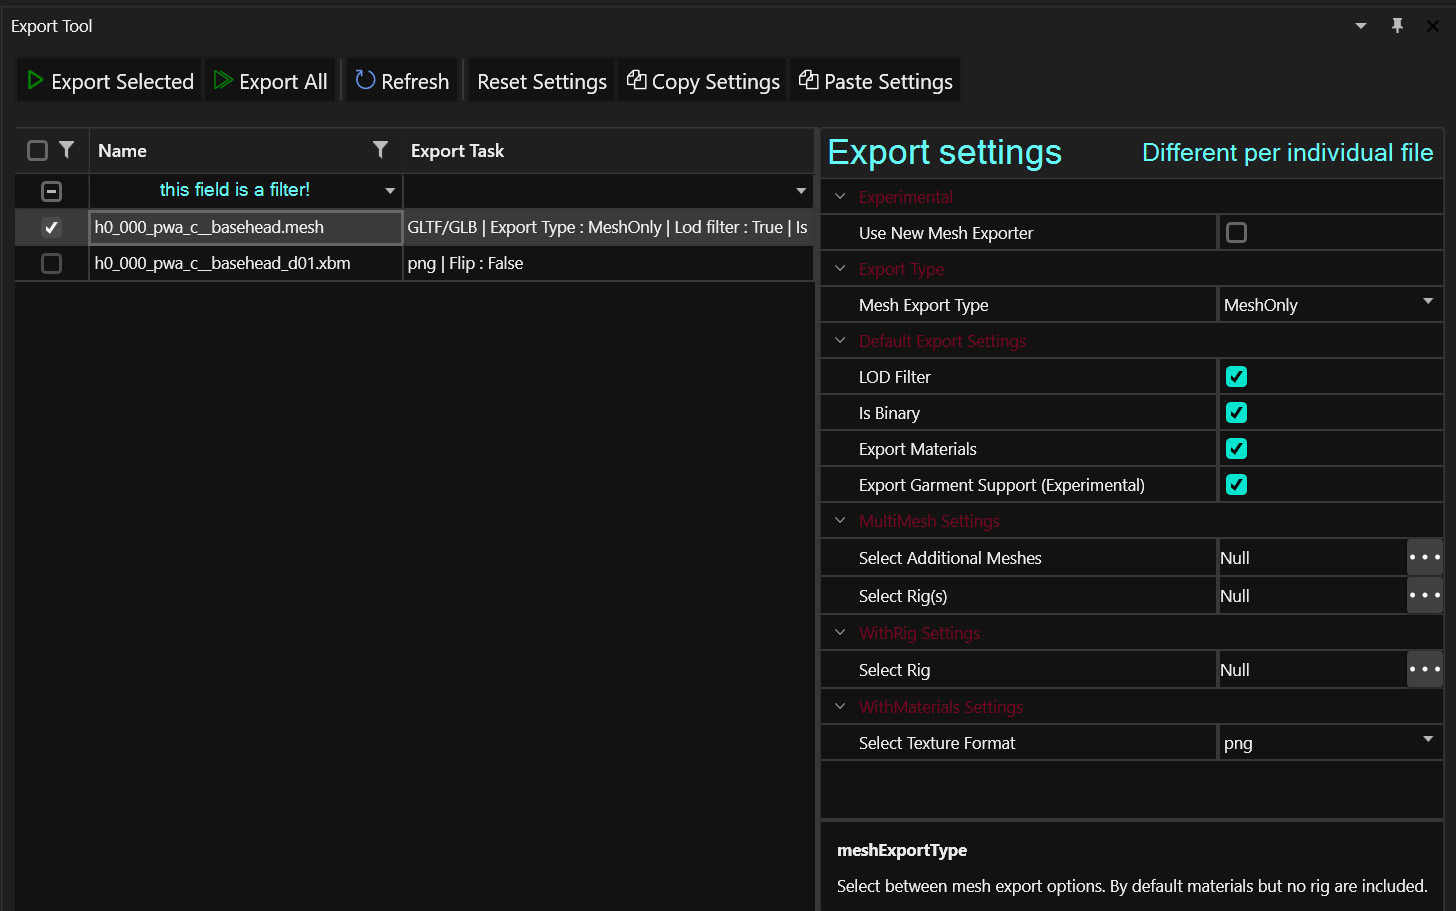The width and height of the screenshot is (1456, 911).
Task: Click Paste Settings in the toolbar
Action: (x=876, y=81)
